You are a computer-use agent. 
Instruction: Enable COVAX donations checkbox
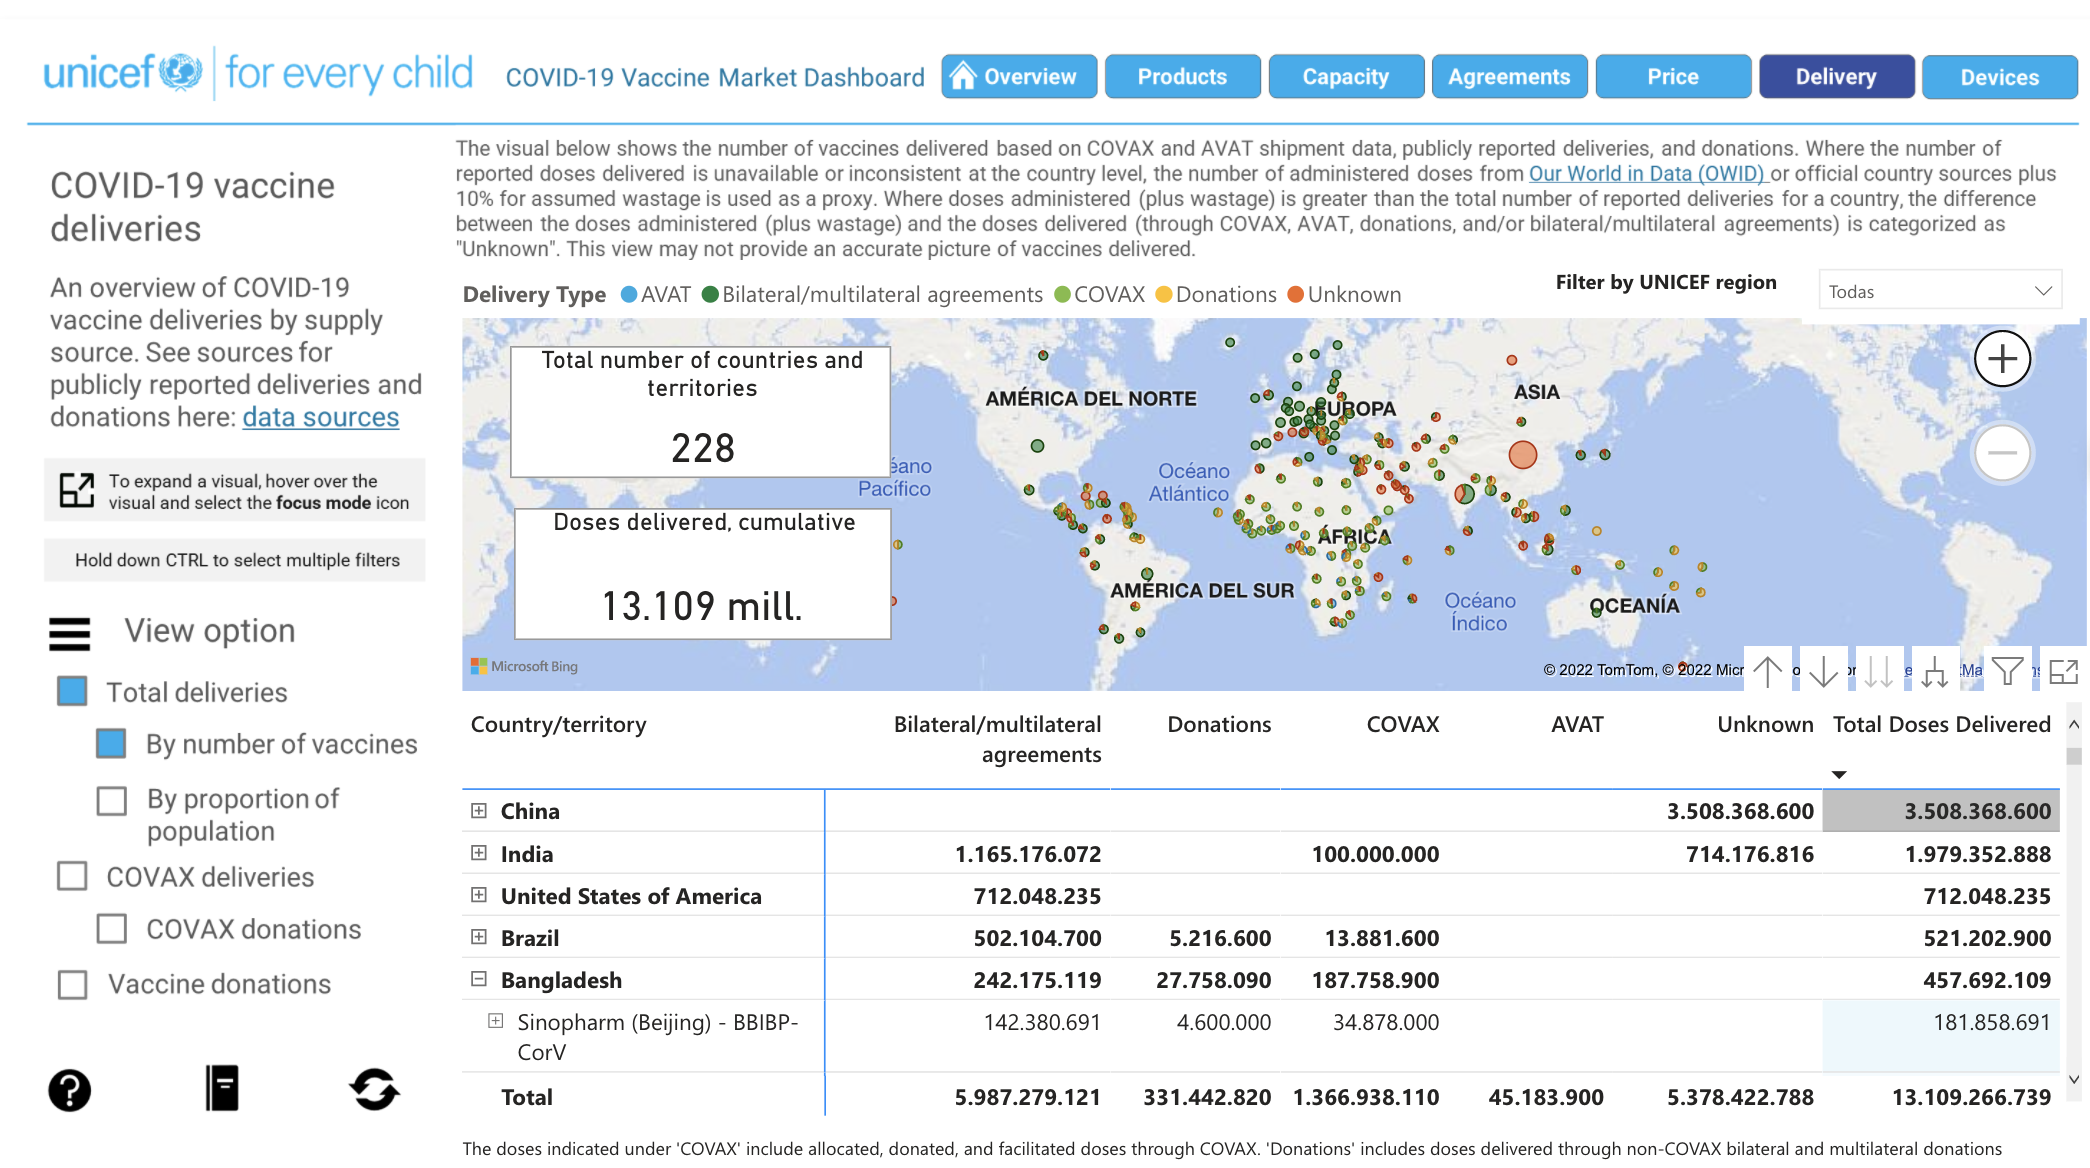click(111, 928)
